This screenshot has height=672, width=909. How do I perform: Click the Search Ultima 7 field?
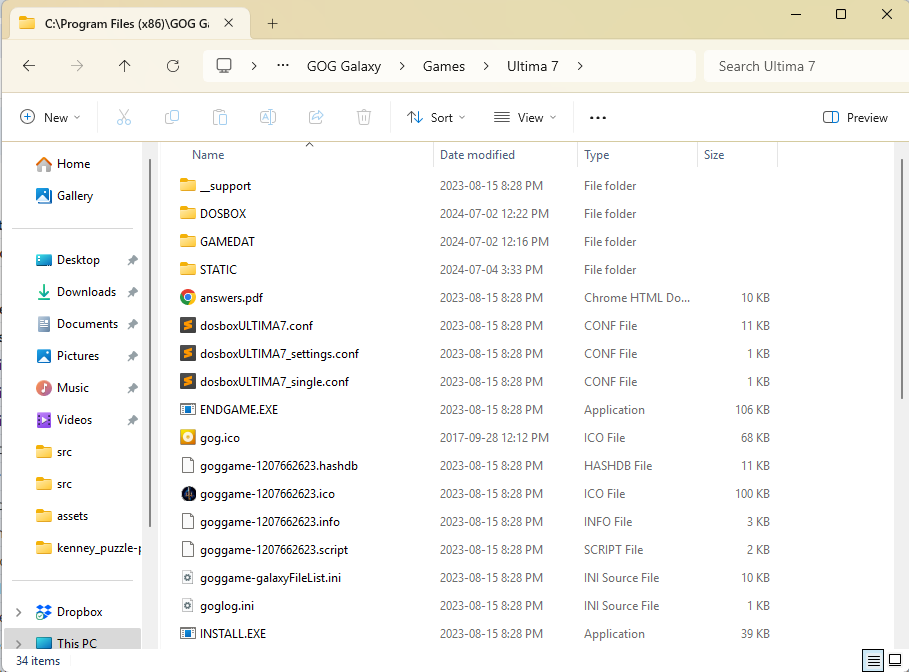pyautogui.click(x=806, y=66)
